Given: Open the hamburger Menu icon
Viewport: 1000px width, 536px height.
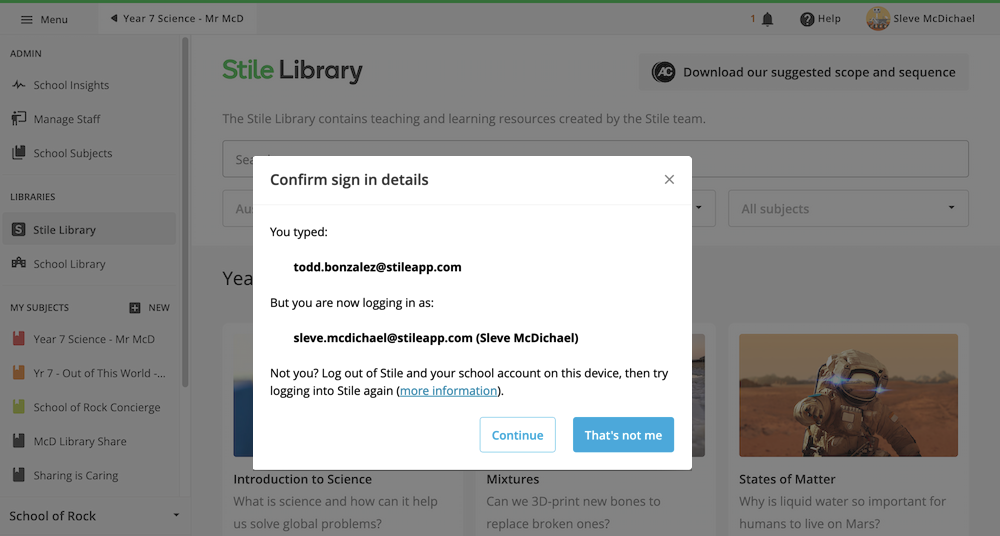Looking at the screenshot, I should [x=27, y=20].
